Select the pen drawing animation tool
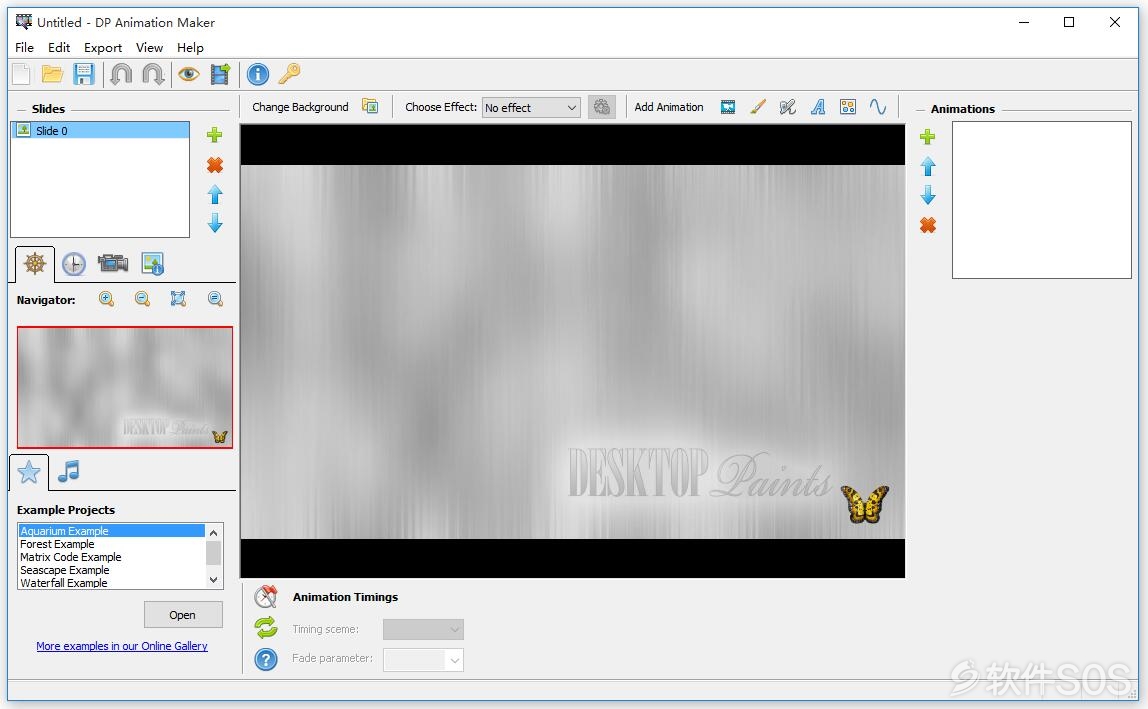 pos(788,107)
